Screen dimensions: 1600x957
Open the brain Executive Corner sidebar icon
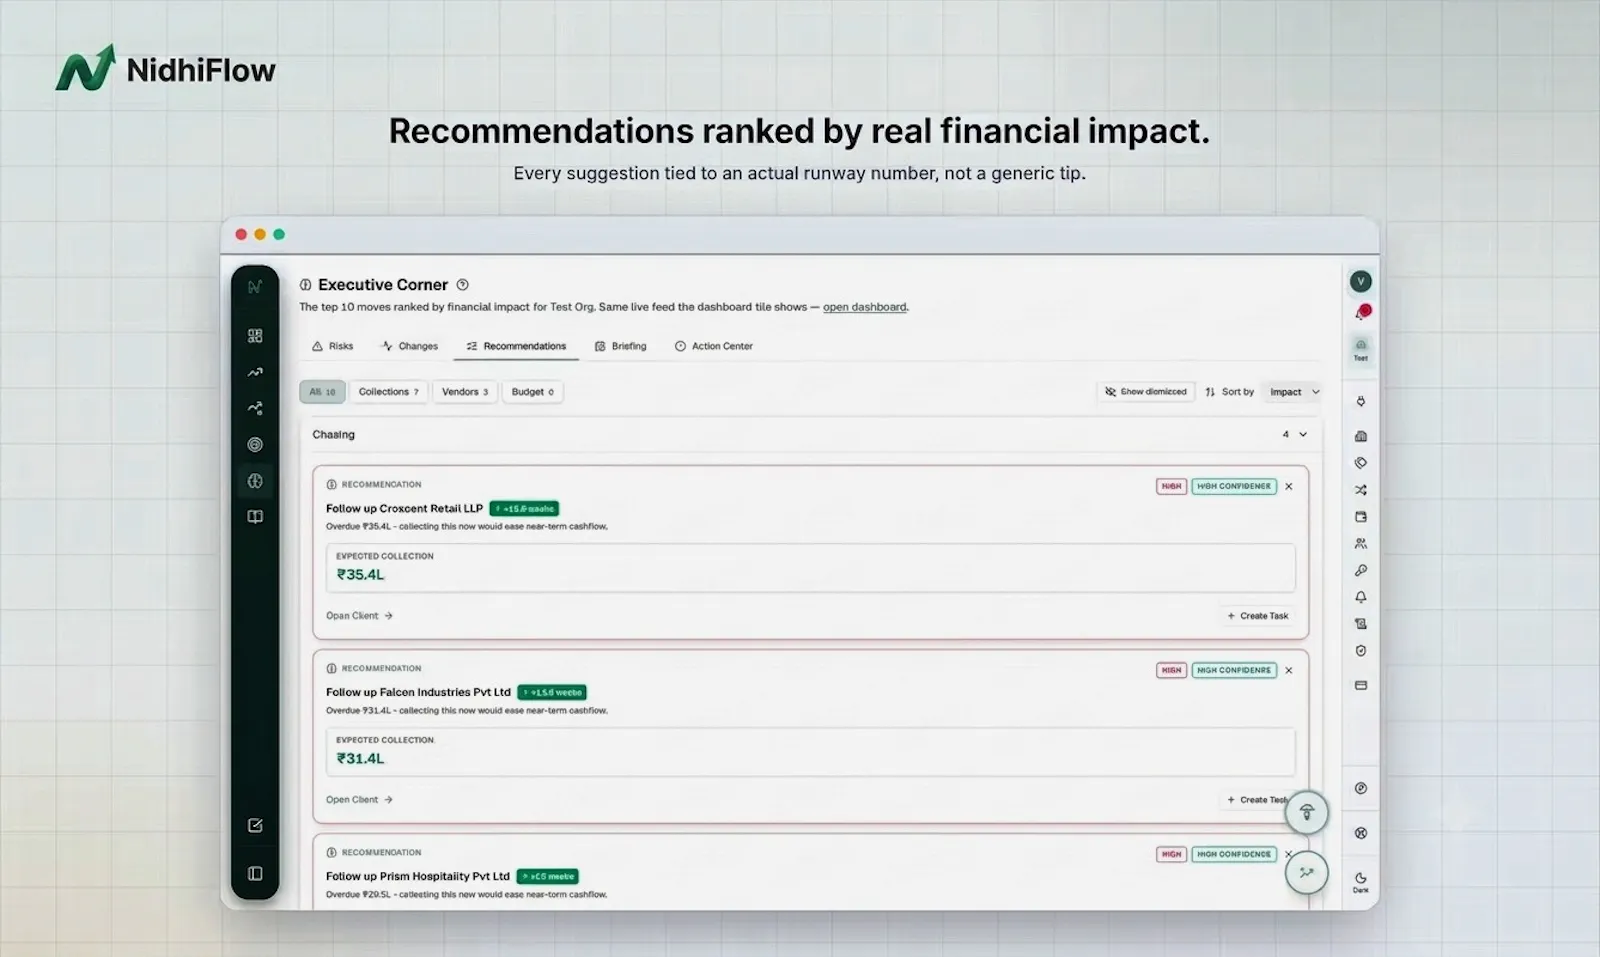tap(255, 481)
